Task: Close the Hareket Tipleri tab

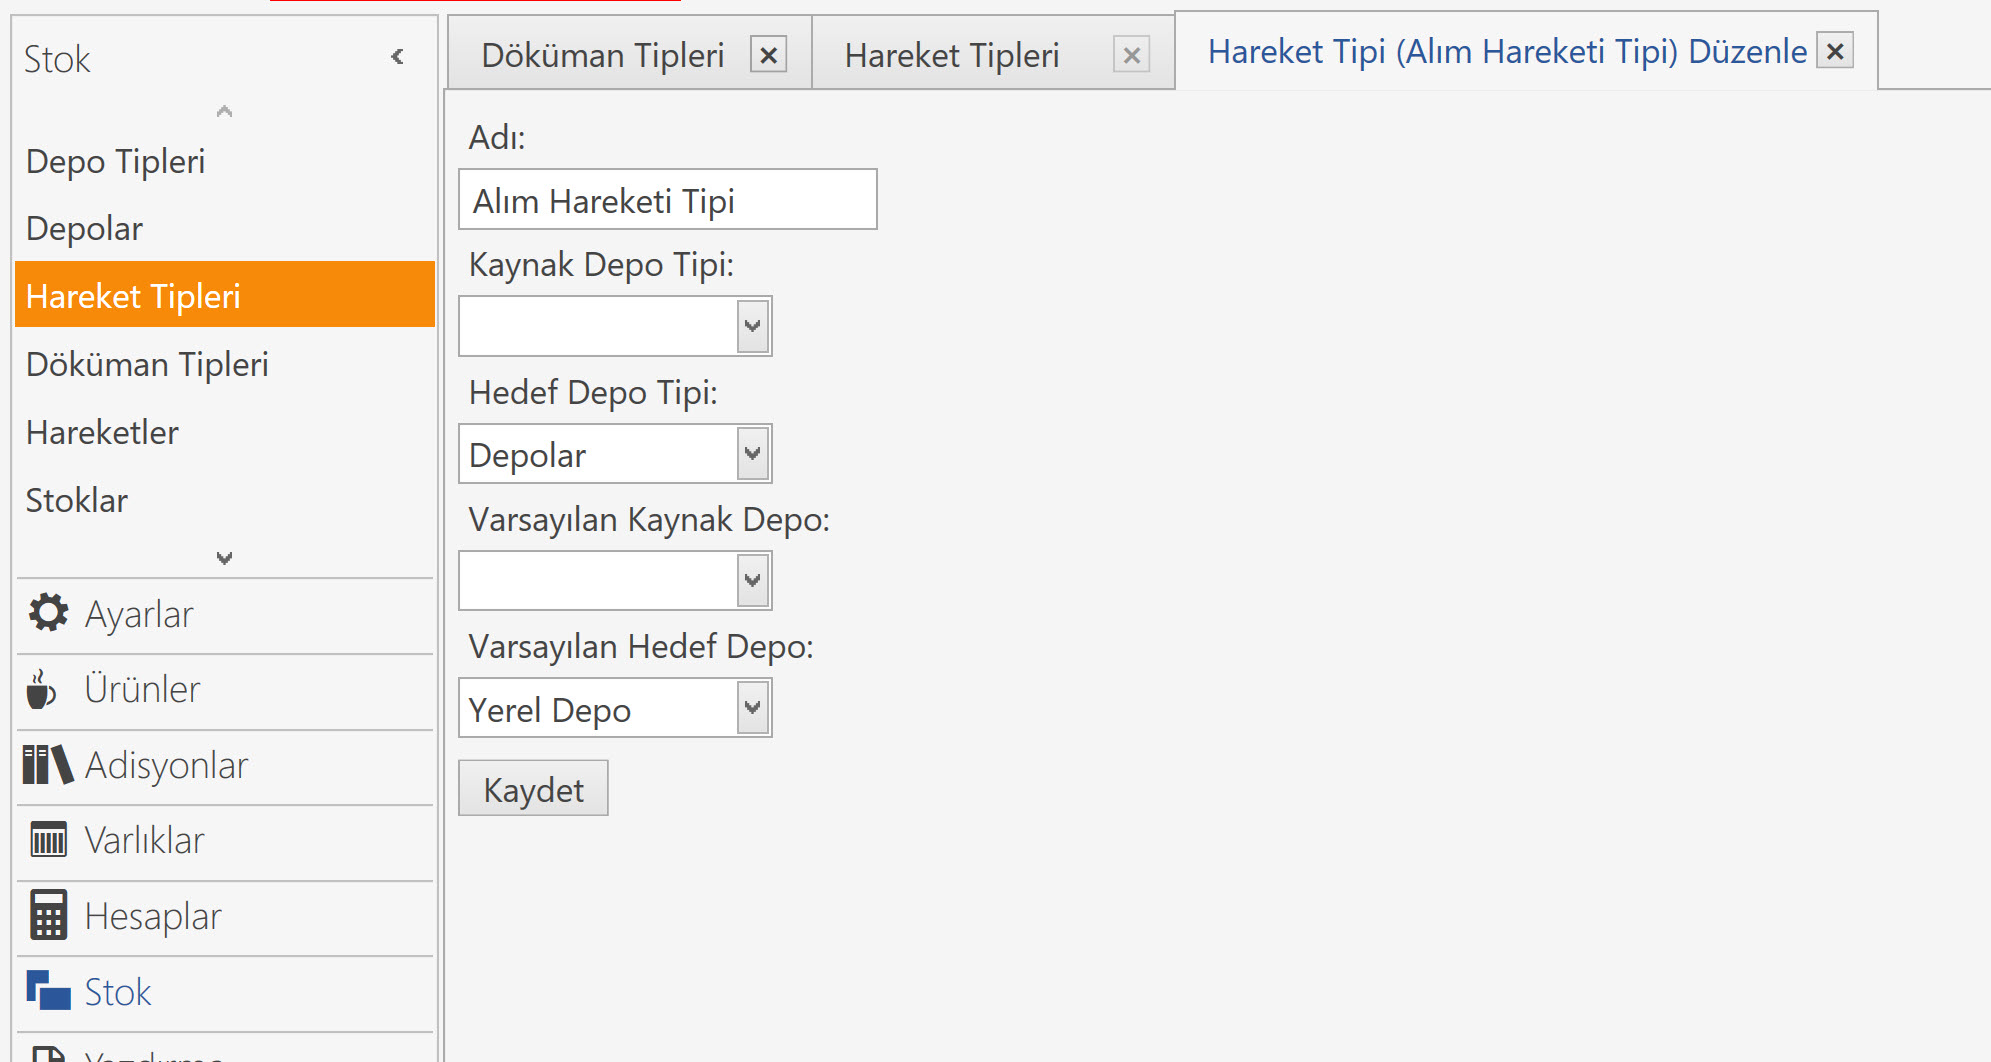Action: pyautogui.click(x=1131, y=55)
